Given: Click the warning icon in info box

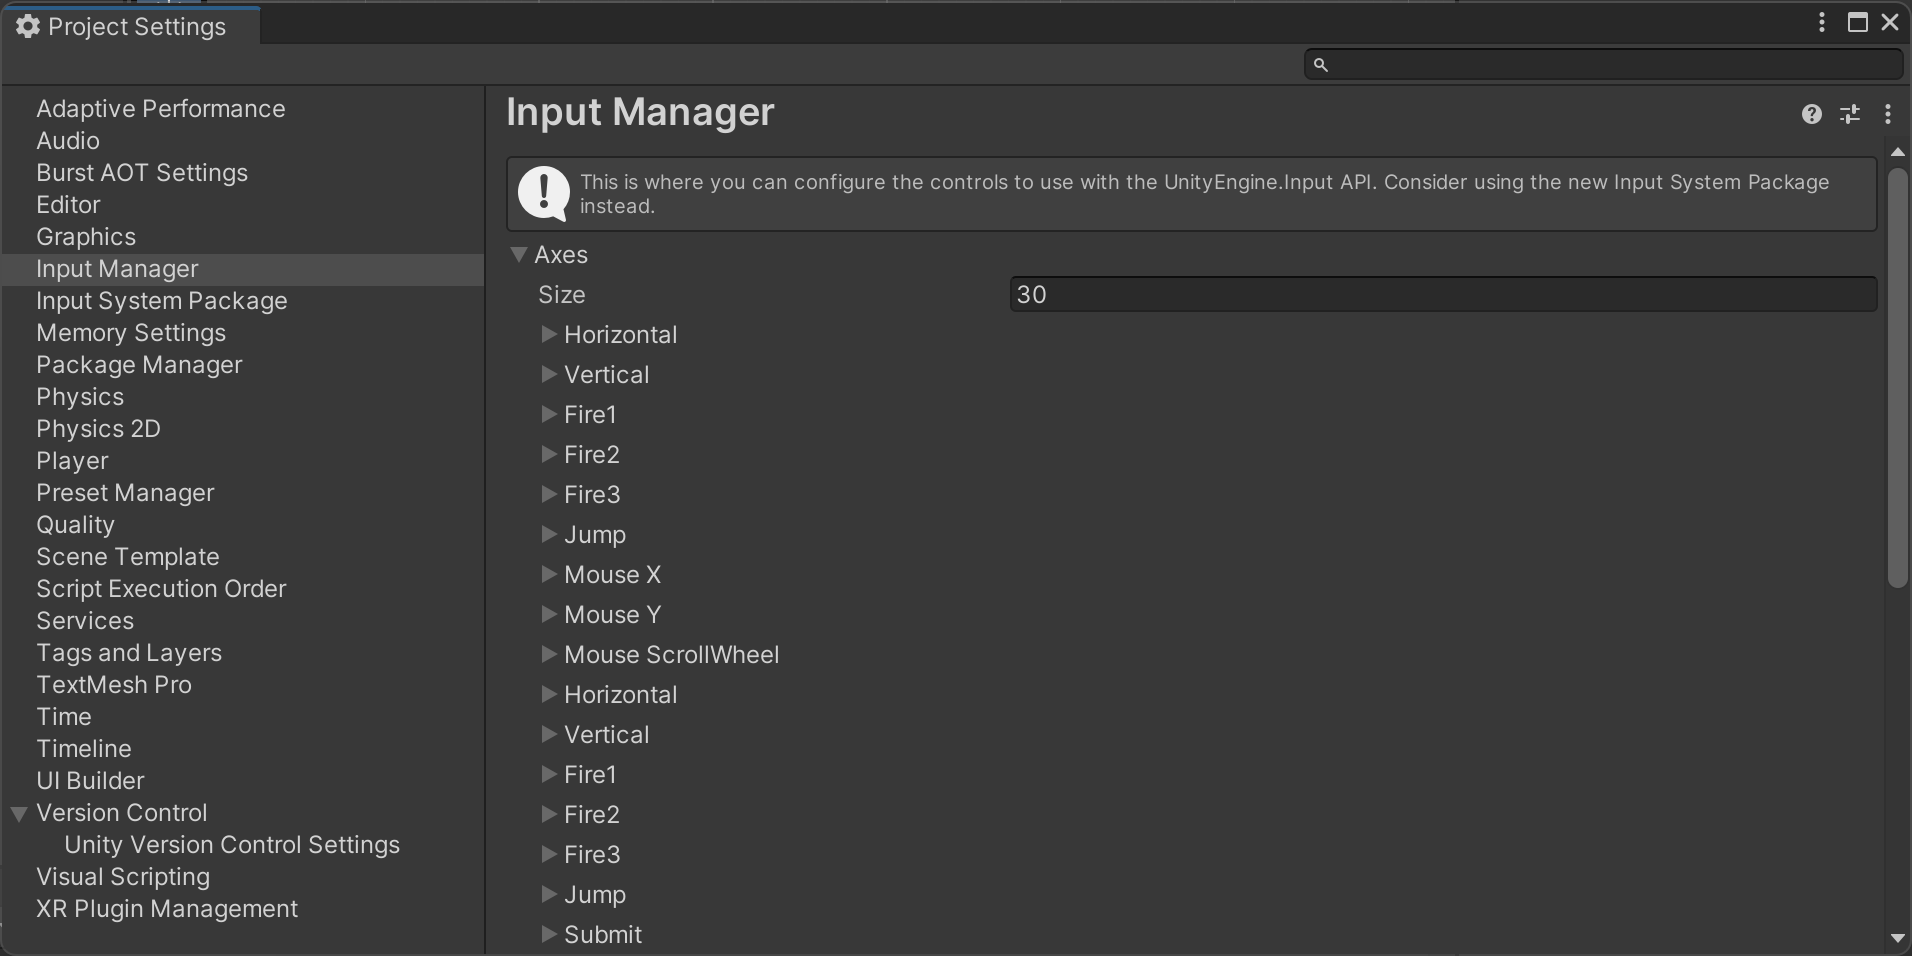Looking at the screenshot, I should tap(543, 193).
